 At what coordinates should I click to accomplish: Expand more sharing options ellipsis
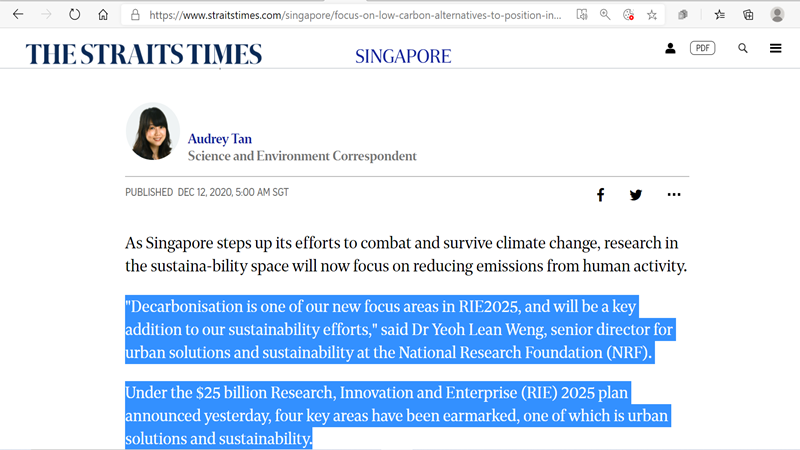674,194
